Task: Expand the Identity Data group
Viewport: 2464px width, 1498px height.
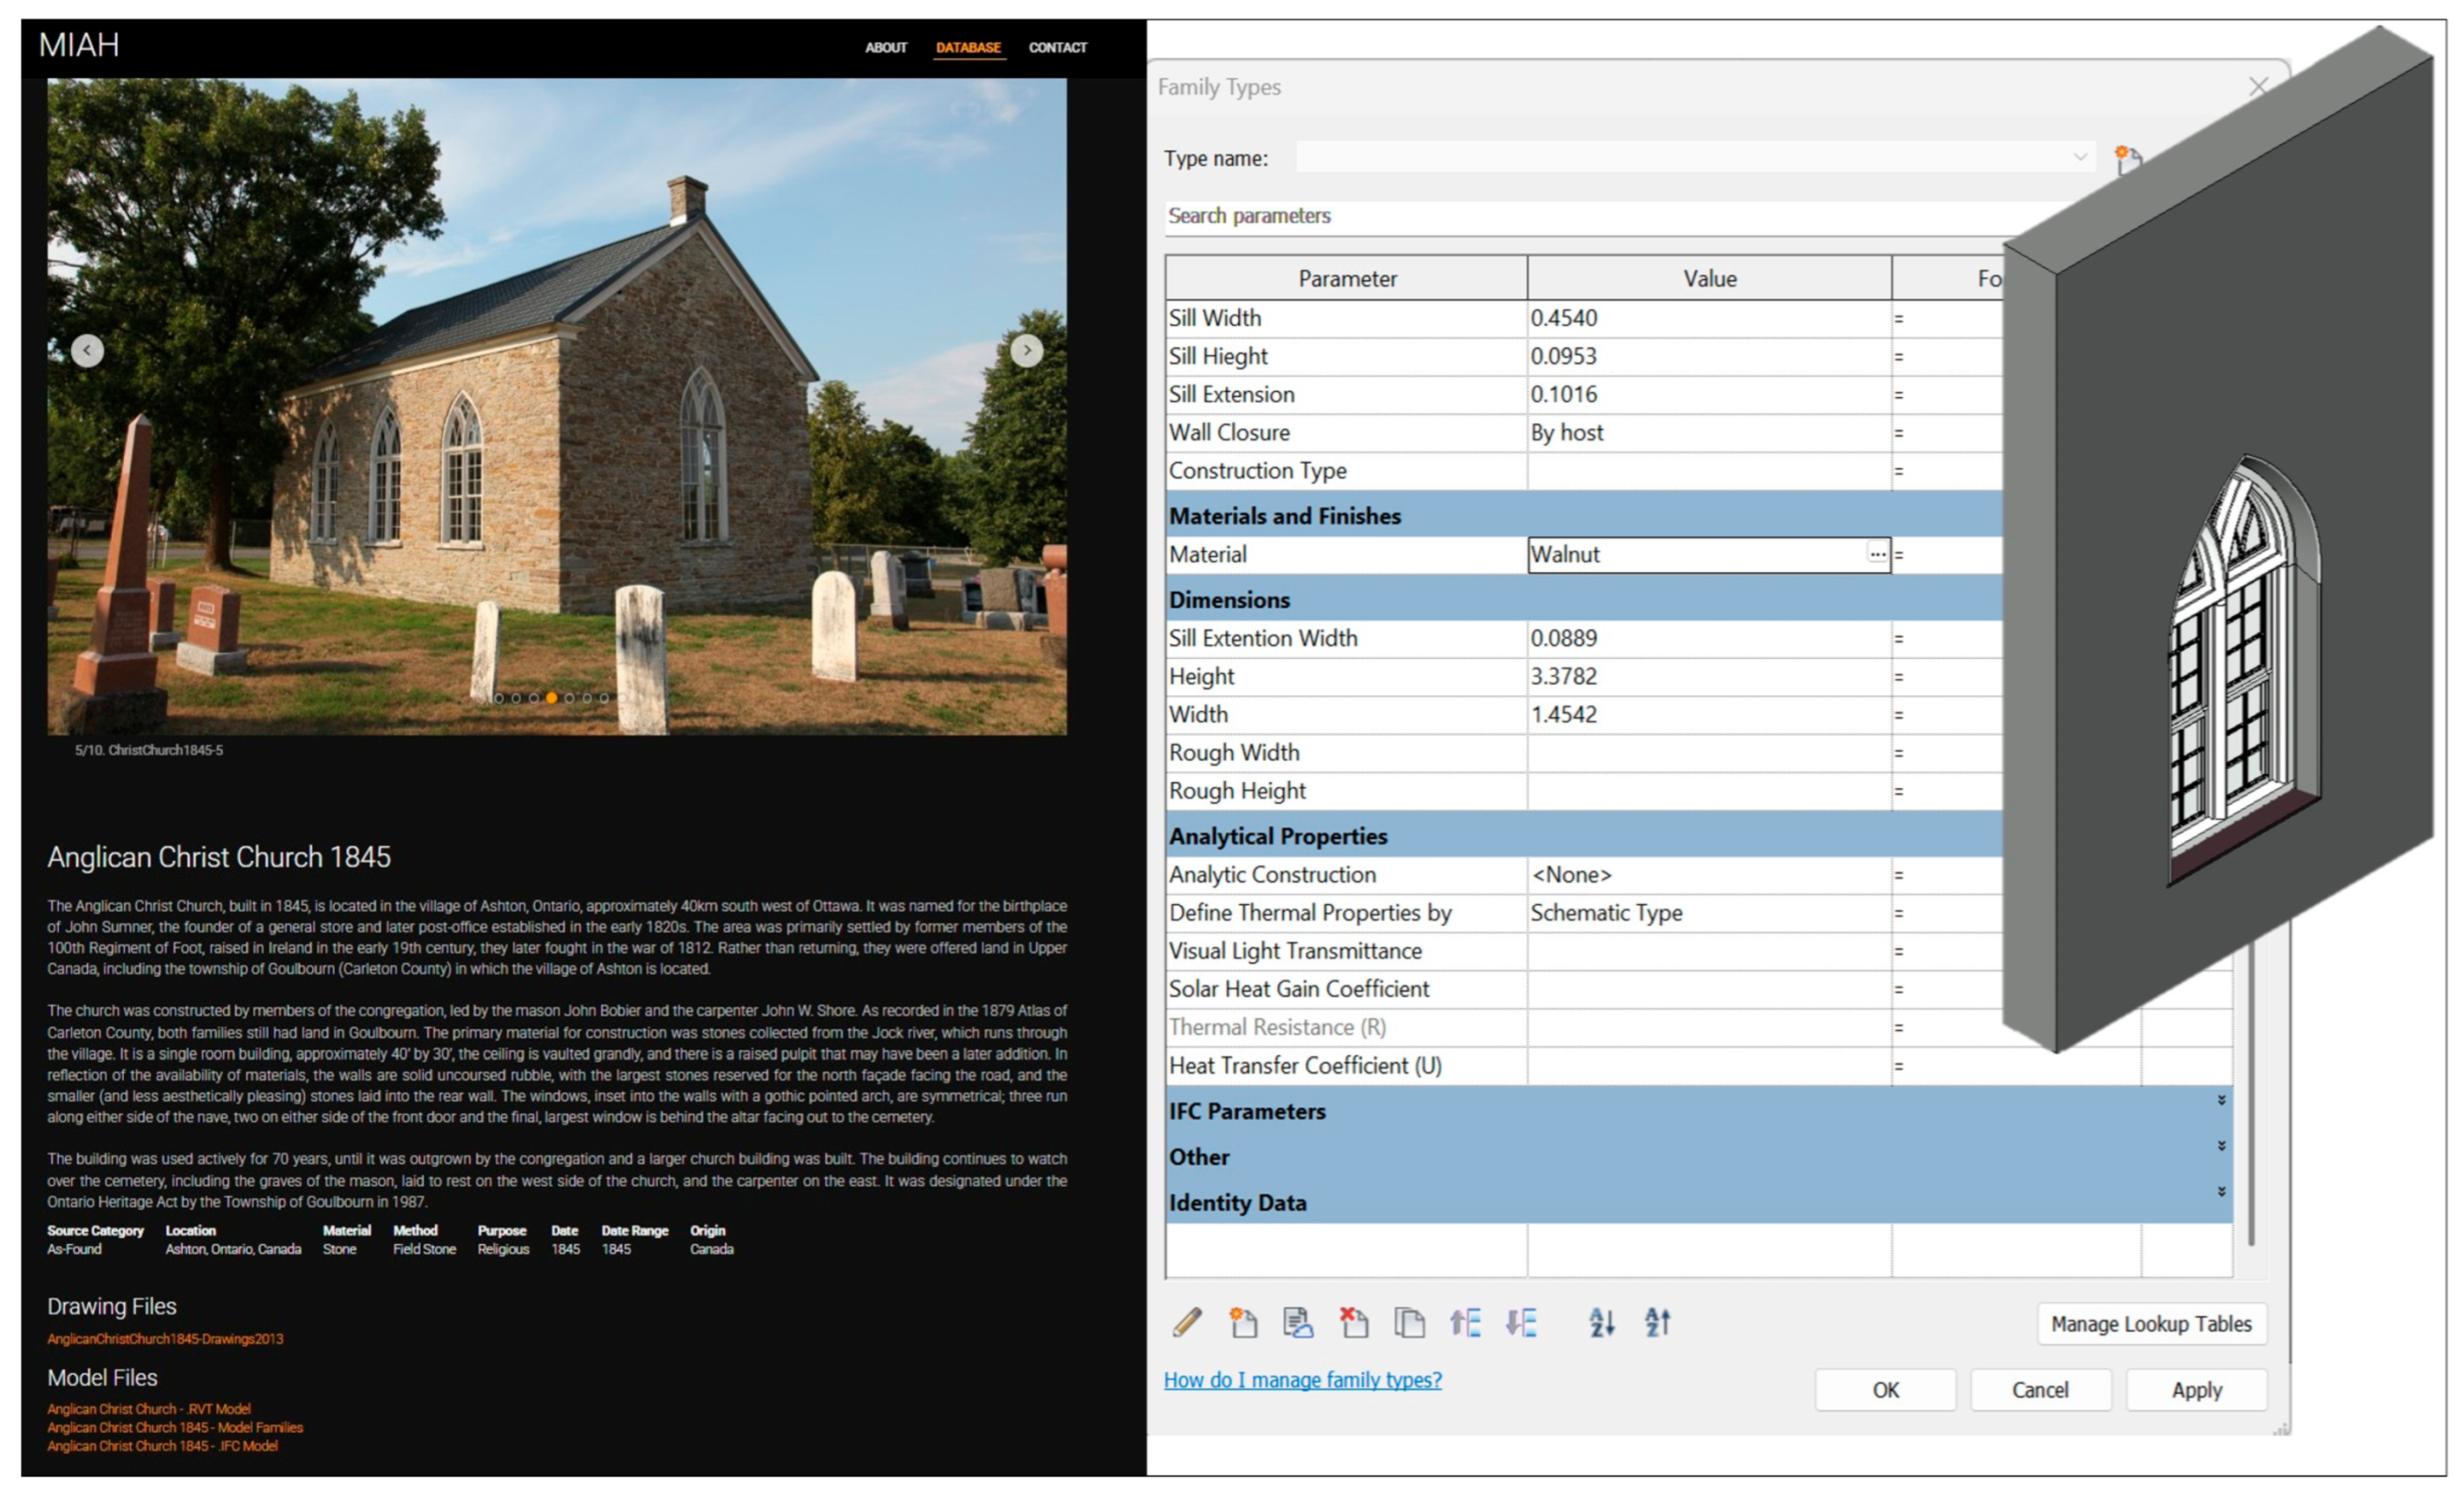Action: 2221,1192
